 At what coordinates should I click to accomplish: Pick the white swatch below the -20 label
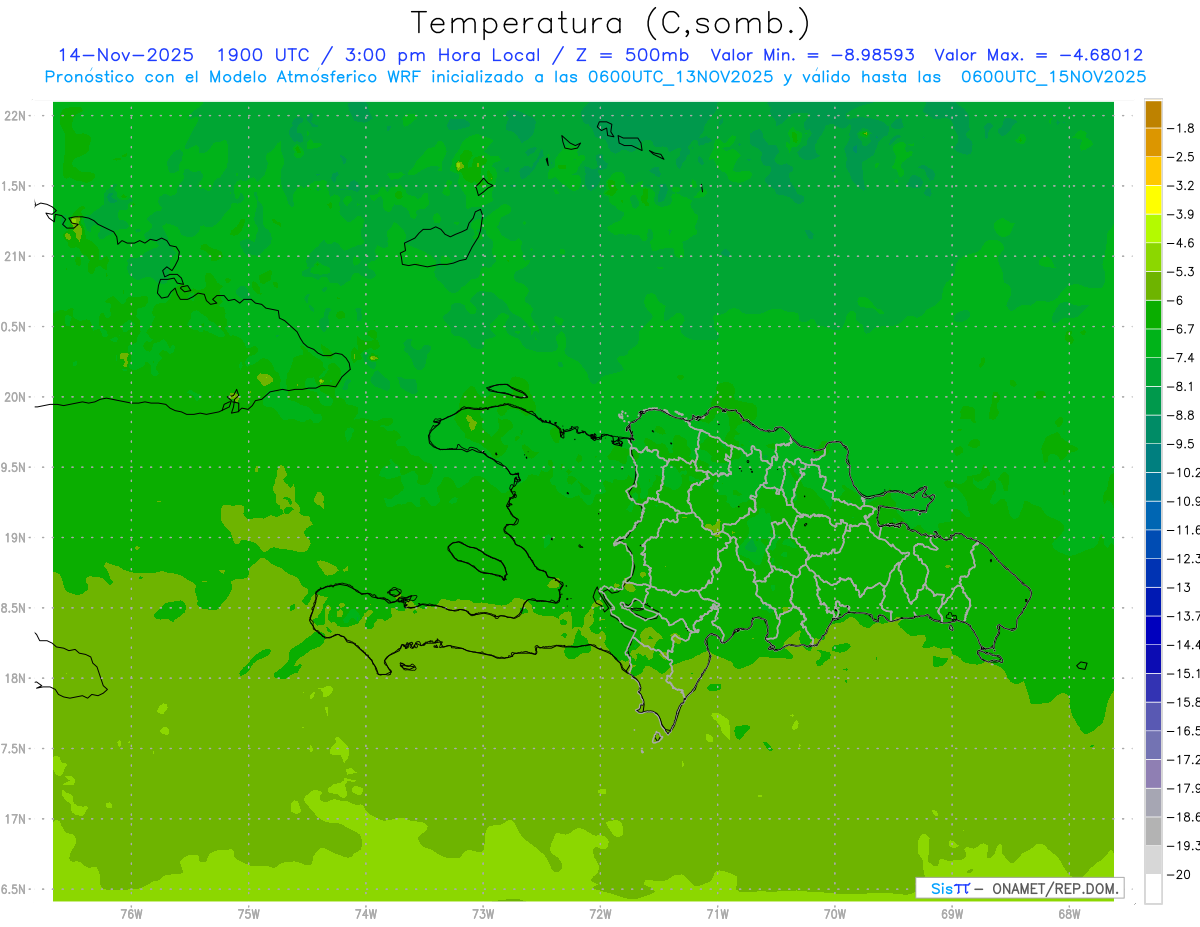click(1153, 888)
